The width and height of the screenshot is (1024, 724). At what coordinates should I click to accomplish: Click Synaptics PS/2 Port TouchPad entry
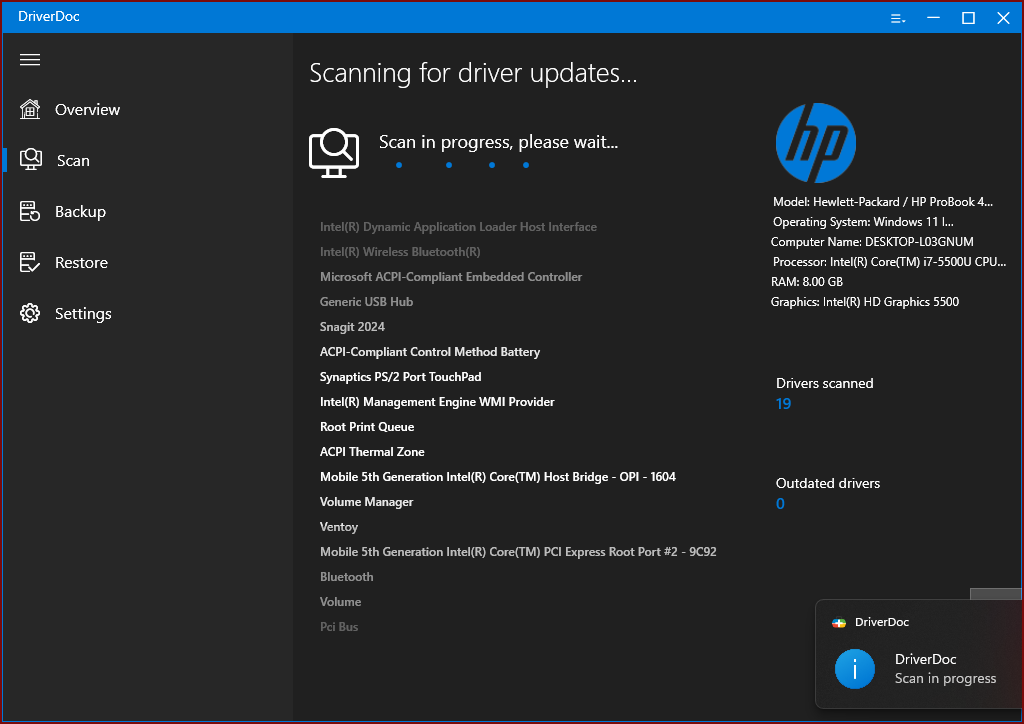tap(400, 377)
